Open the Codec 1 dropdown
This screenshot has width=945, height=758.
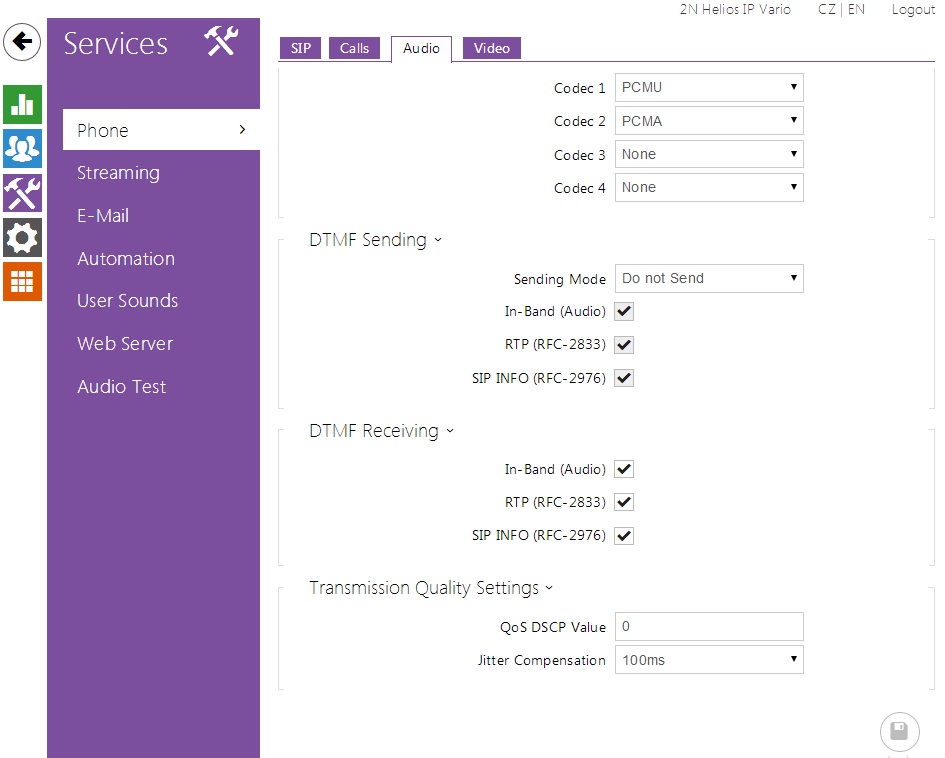pyautogui.click(x=709, y=88)
